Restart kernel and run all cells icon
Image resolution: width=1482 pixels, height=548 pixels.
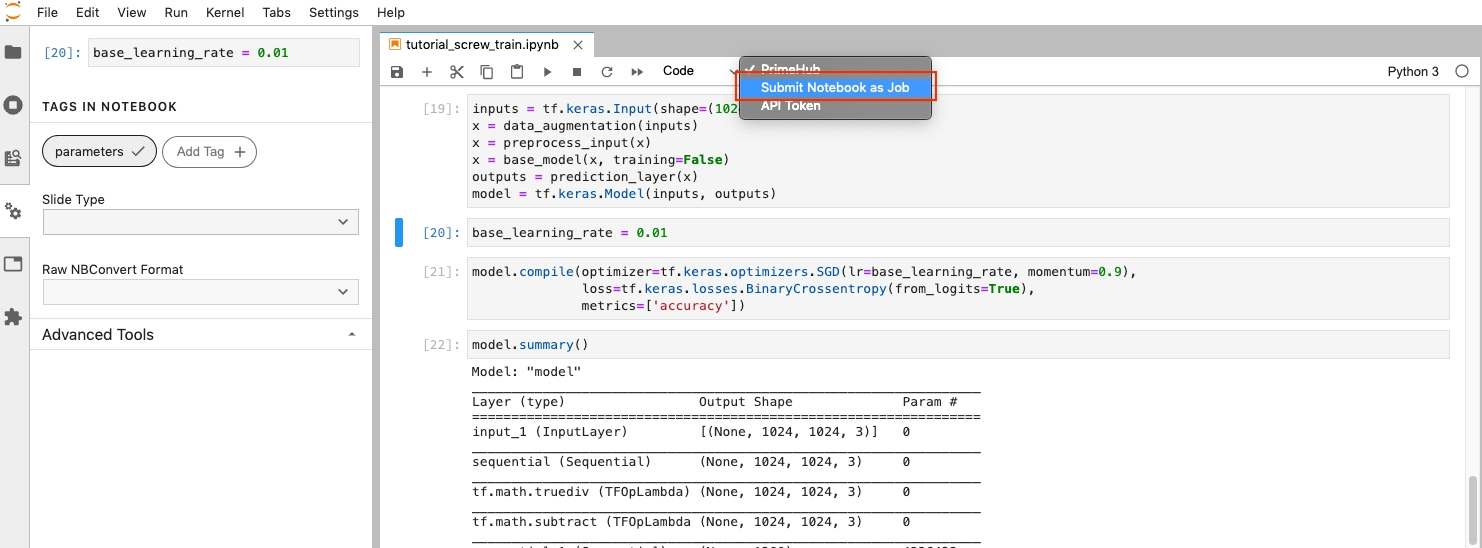pyautogui.click(x=637, y=72)
